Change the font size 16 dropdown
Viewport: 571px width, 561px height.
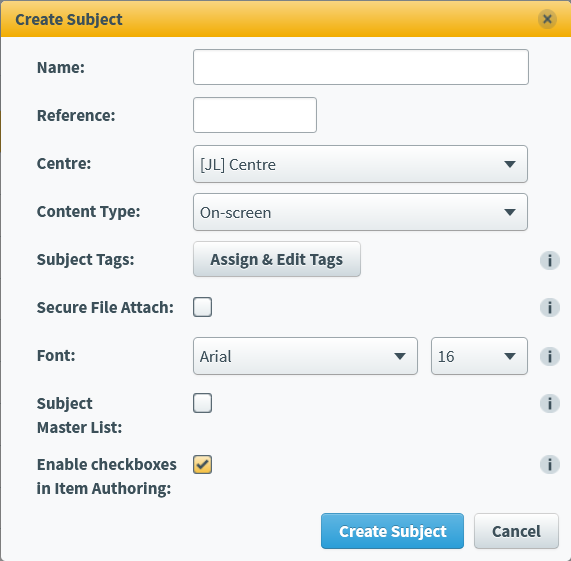[x=479, y=356]
